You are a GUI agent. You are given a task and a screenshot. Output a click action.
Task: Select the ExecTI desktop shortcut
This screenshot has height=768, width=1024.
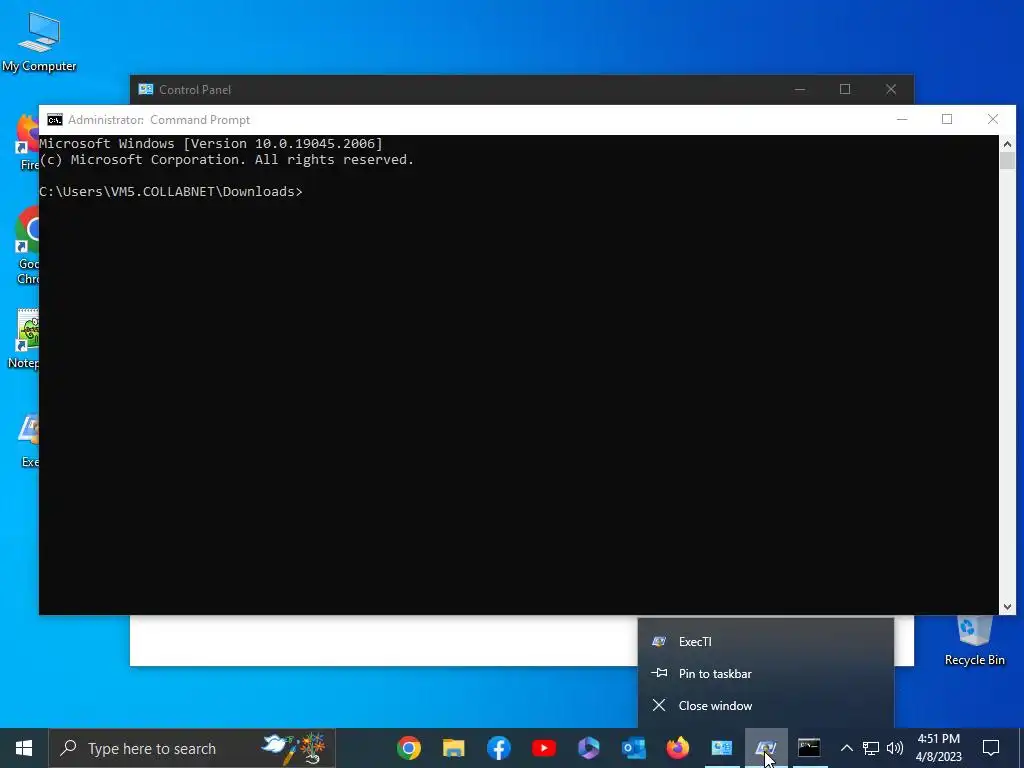[27, 441]
